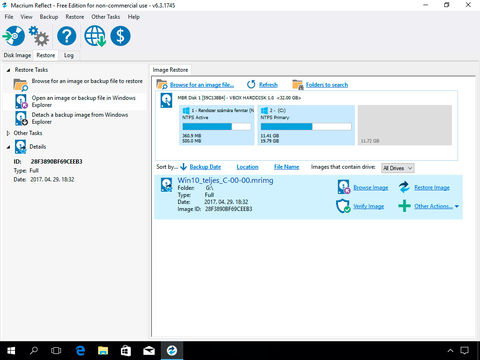Collapse the Details section
The width and height of the screenshot is (480, 360).
click(8, 147)
